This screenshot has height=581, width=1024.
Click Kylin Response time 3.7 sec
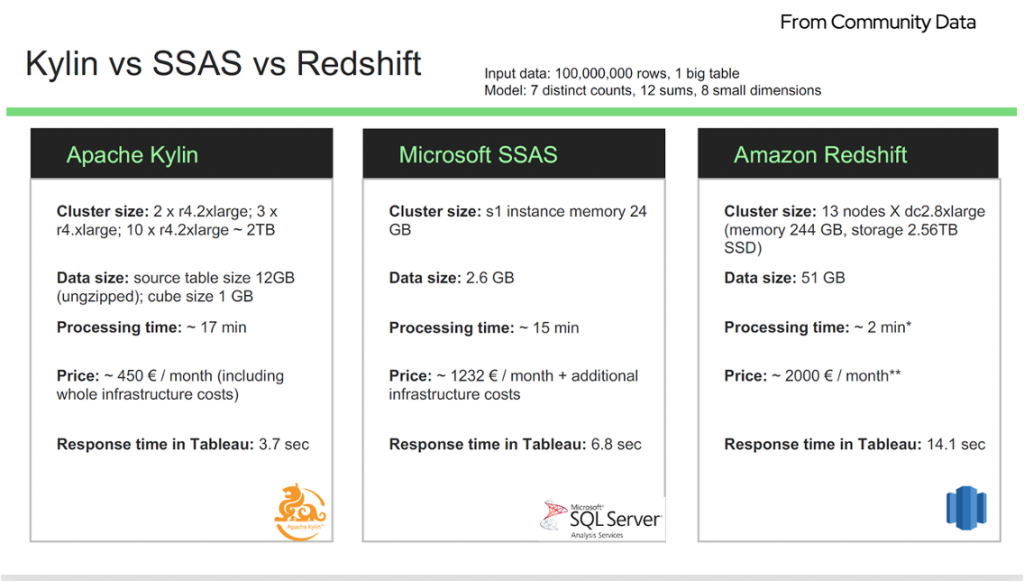[183, 444]
